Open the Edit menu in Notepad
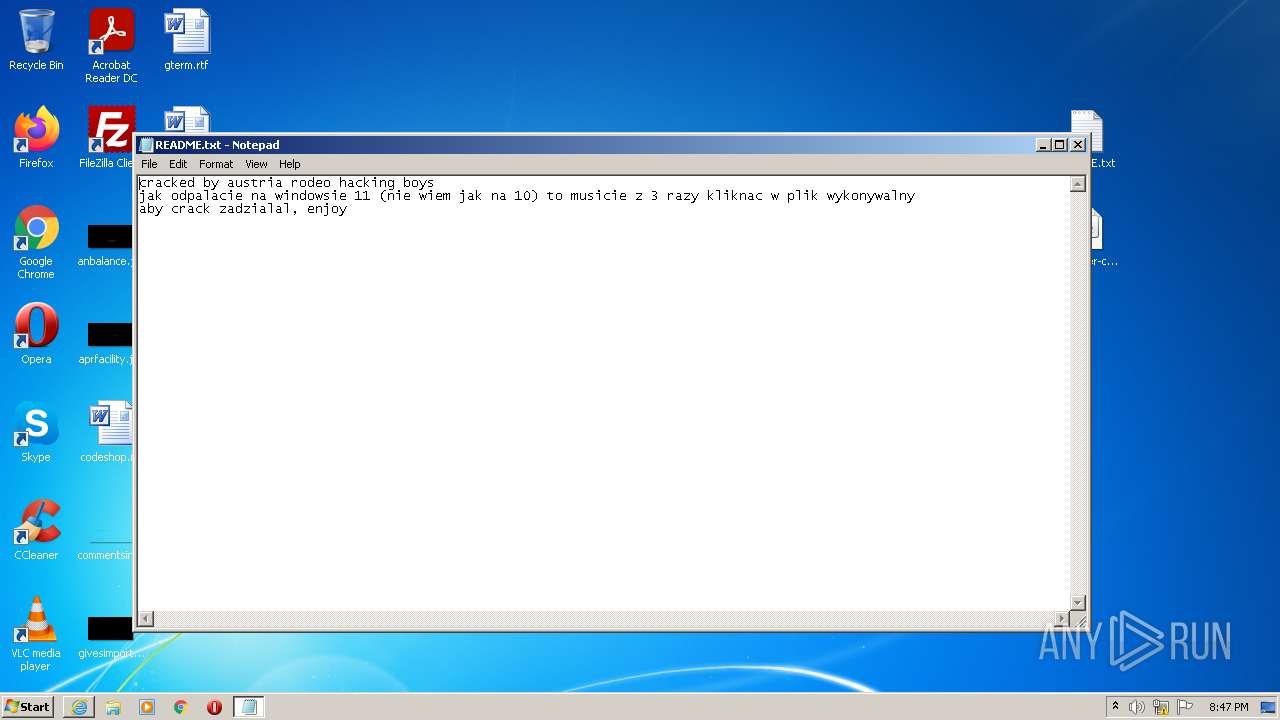This screenshot has height=720, width=1280. (178, 164)
